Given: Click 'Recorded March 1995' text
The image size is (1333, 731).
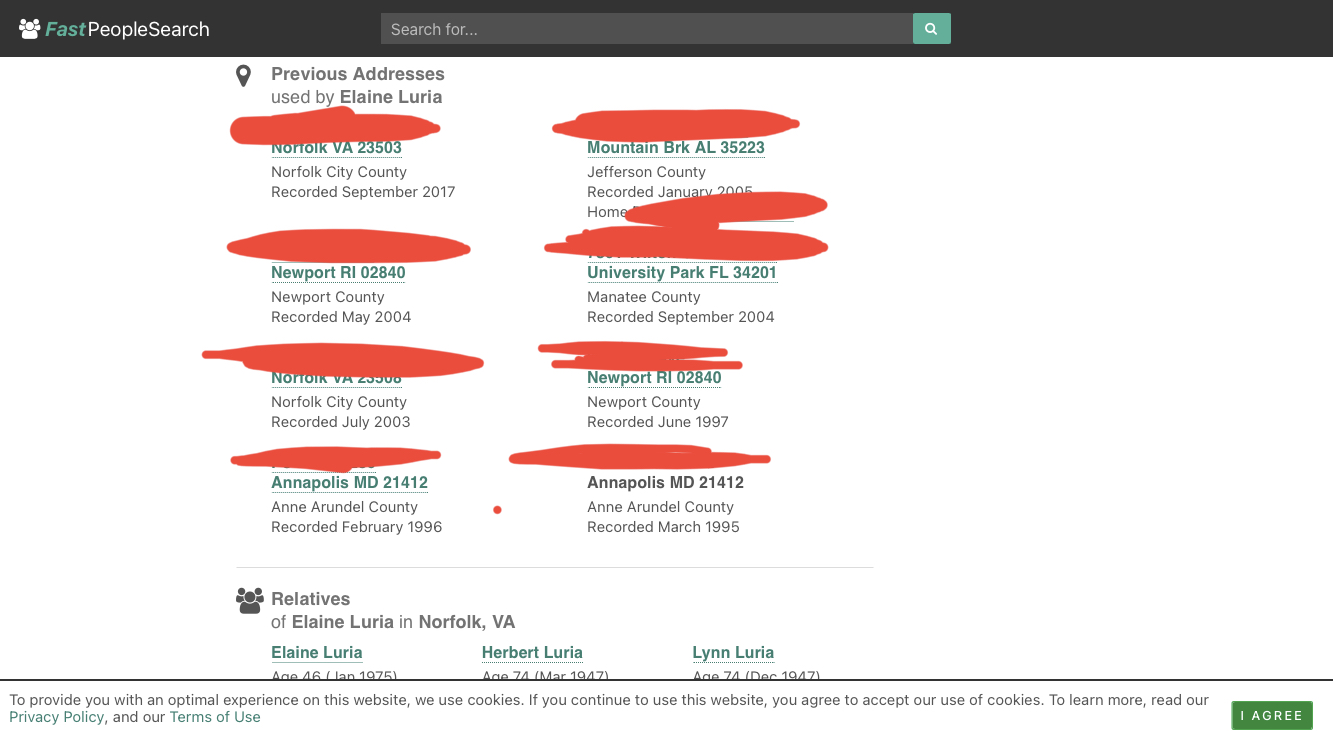Looking at the screenshot, I should click(x=663, y=527).
